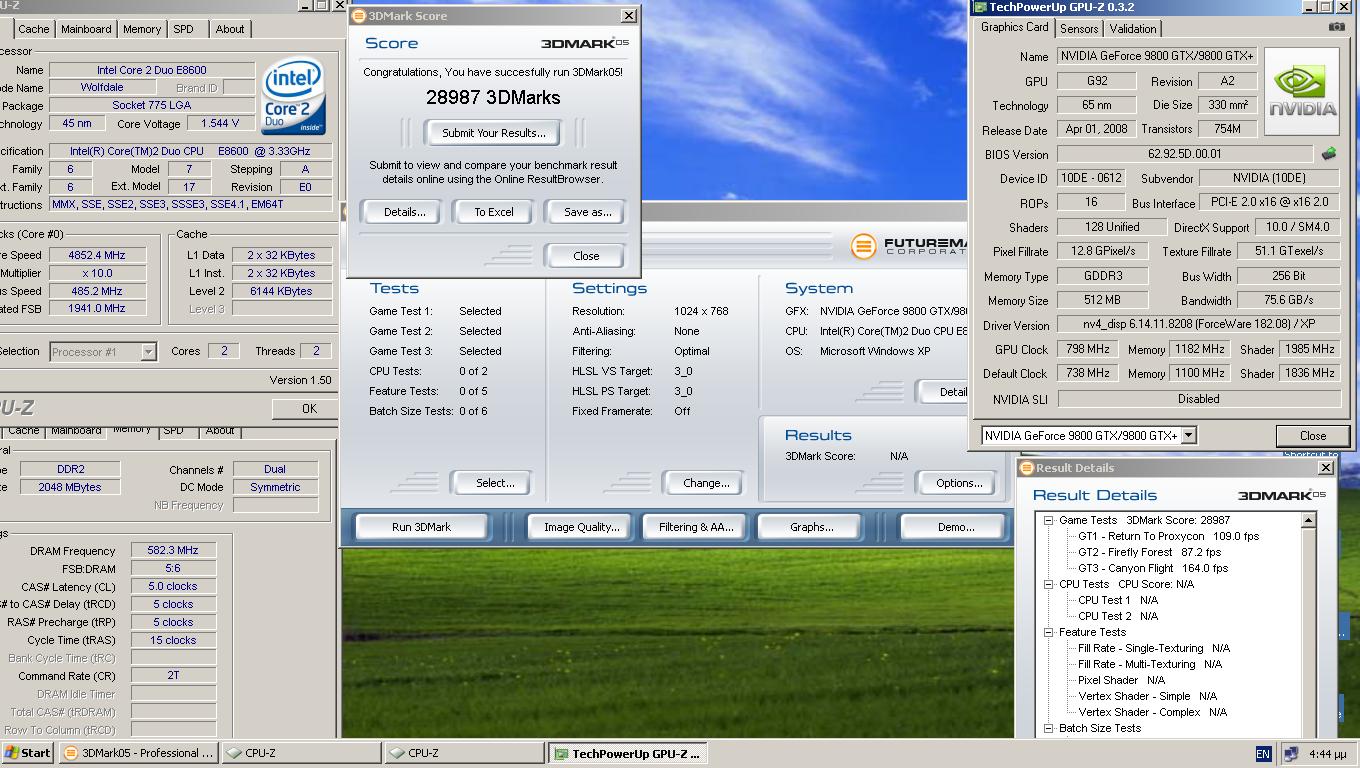Switch to the Sensors tab in GPU-Z
The height and width of the screenshot is (768, 1360).
click(1079, 29)
